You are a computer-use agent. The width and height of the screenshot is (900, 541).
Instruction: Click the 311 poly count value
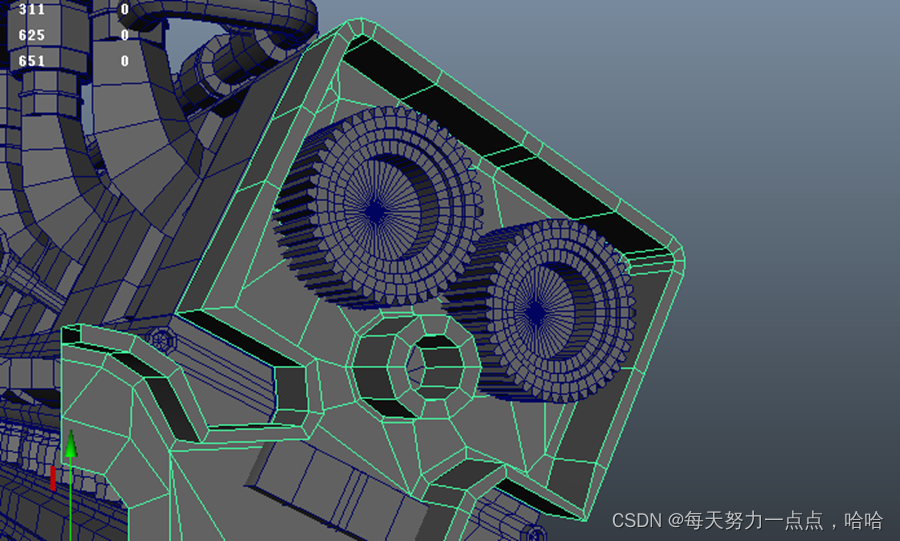pyautogui.click(x=32, y=9)
